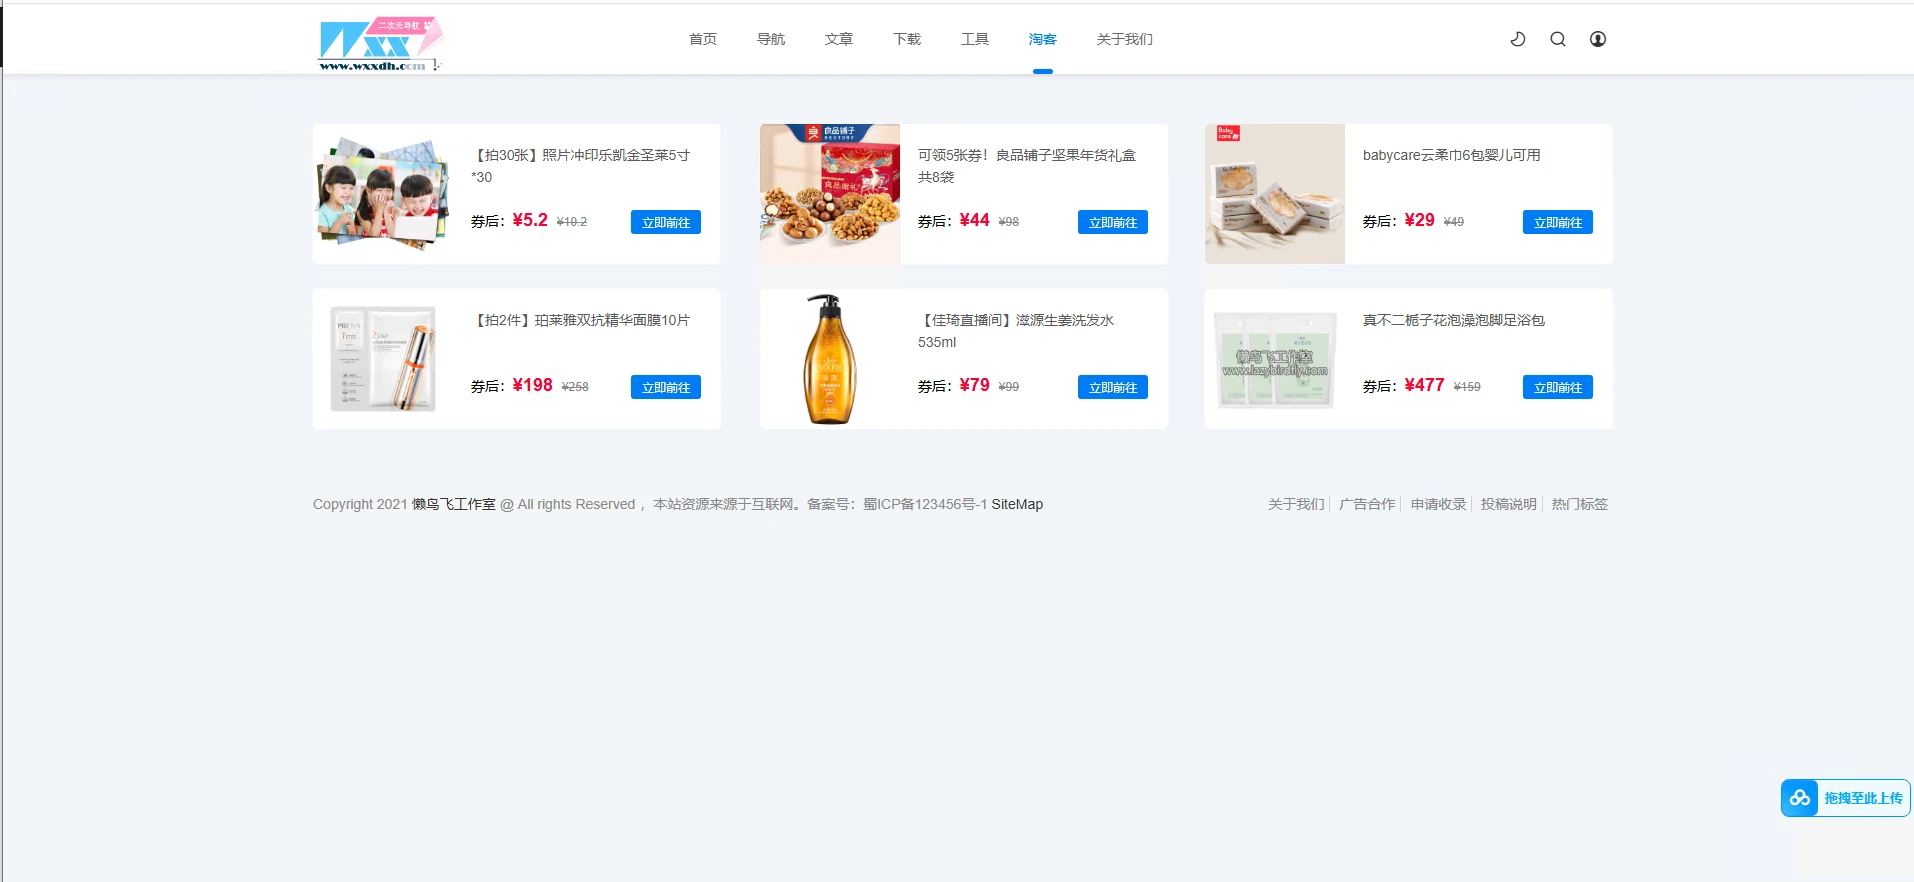Open title 【佳琦直播间】滋源生姜洗发水
Screen dimensions: 1914x882
1016,331
